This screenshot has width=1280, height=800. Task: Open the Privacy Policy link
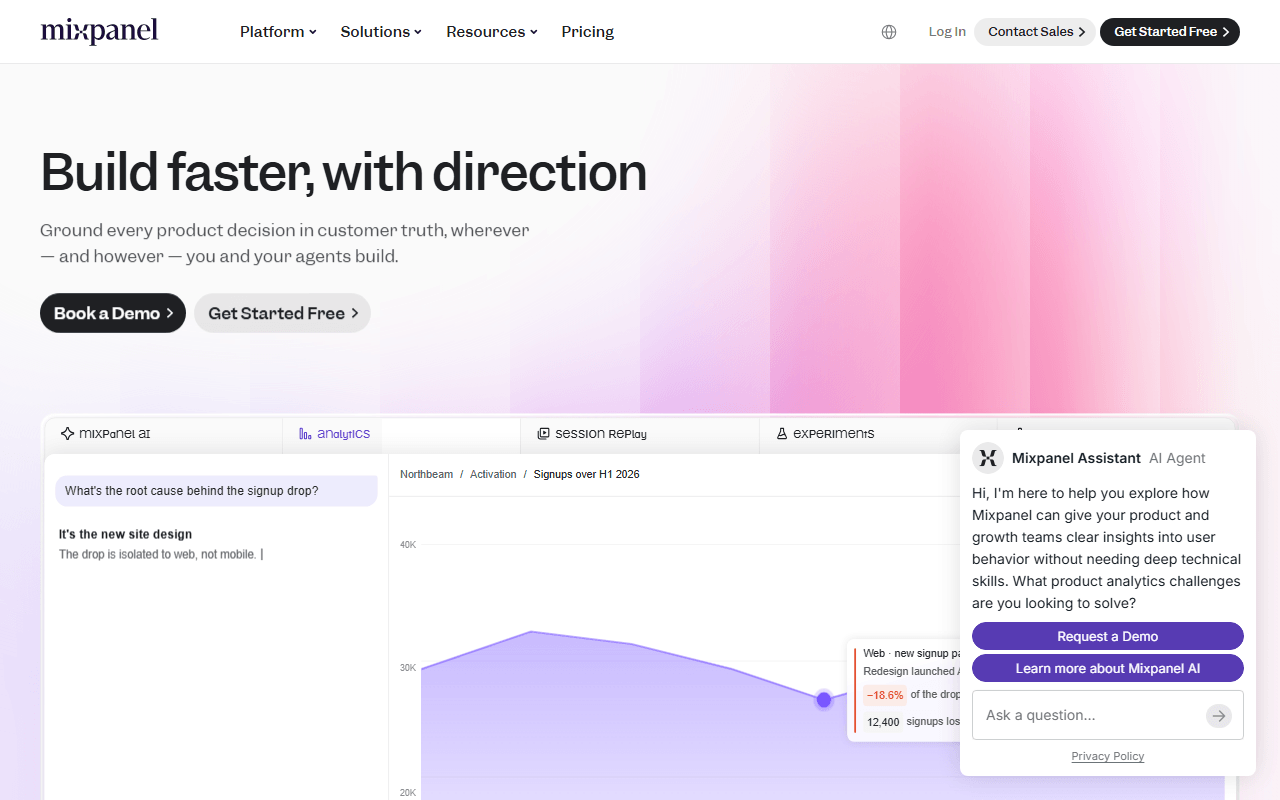pos(1108,756)
